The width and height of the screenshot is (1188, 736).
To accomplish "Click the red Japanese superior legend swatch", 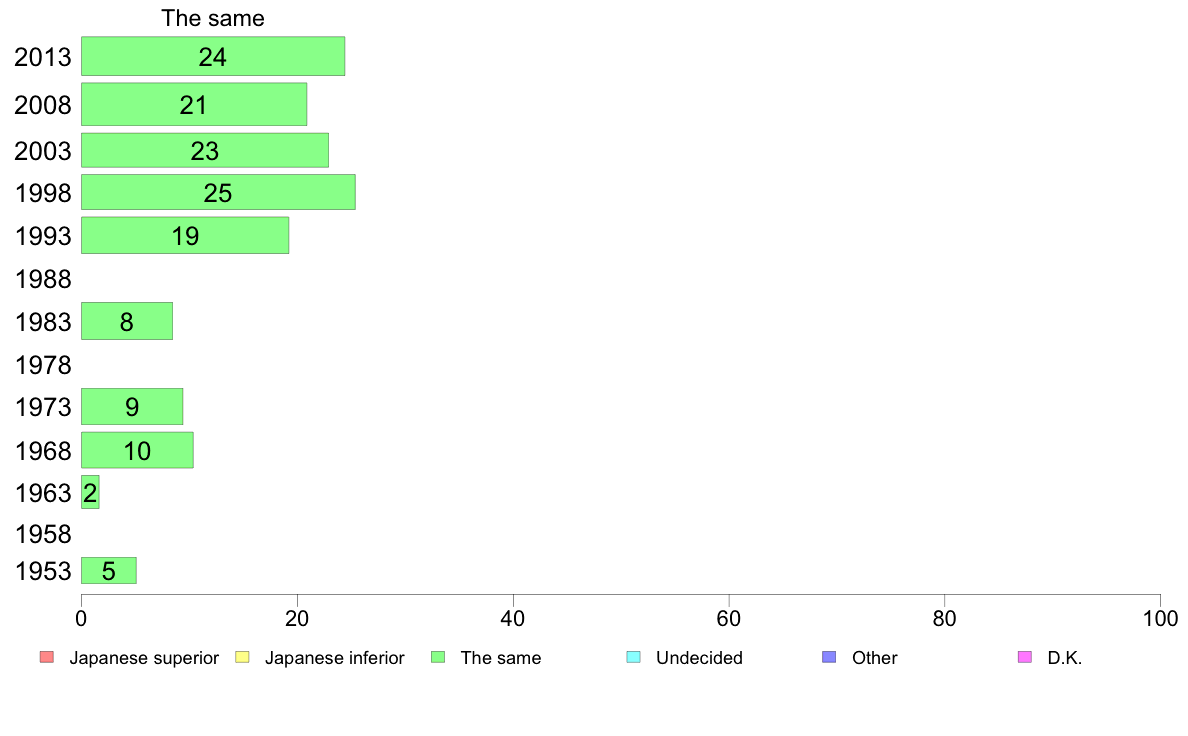I will point(47,657).
